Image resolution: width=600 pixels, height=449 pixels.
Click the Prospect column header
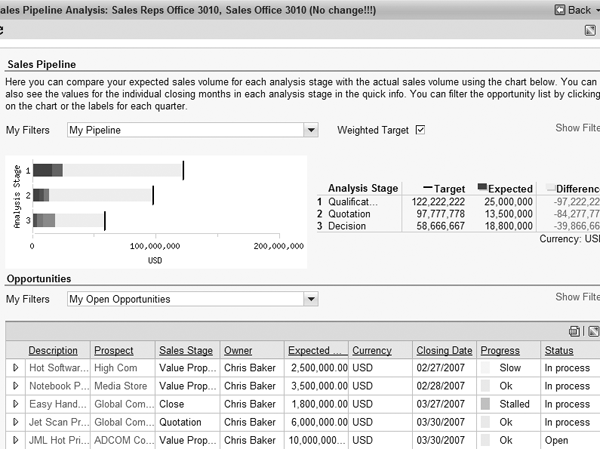113,351
